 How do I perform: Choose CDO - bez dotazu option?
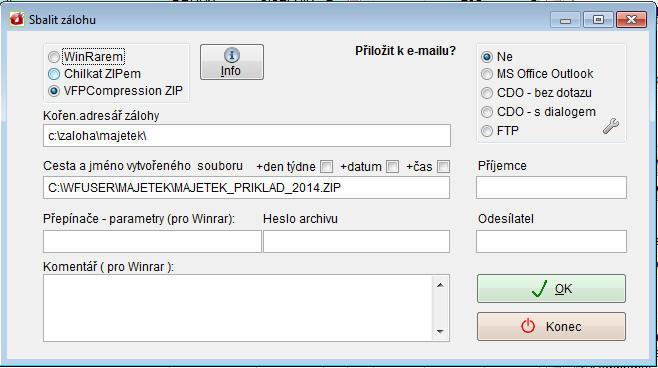[487, 93]
